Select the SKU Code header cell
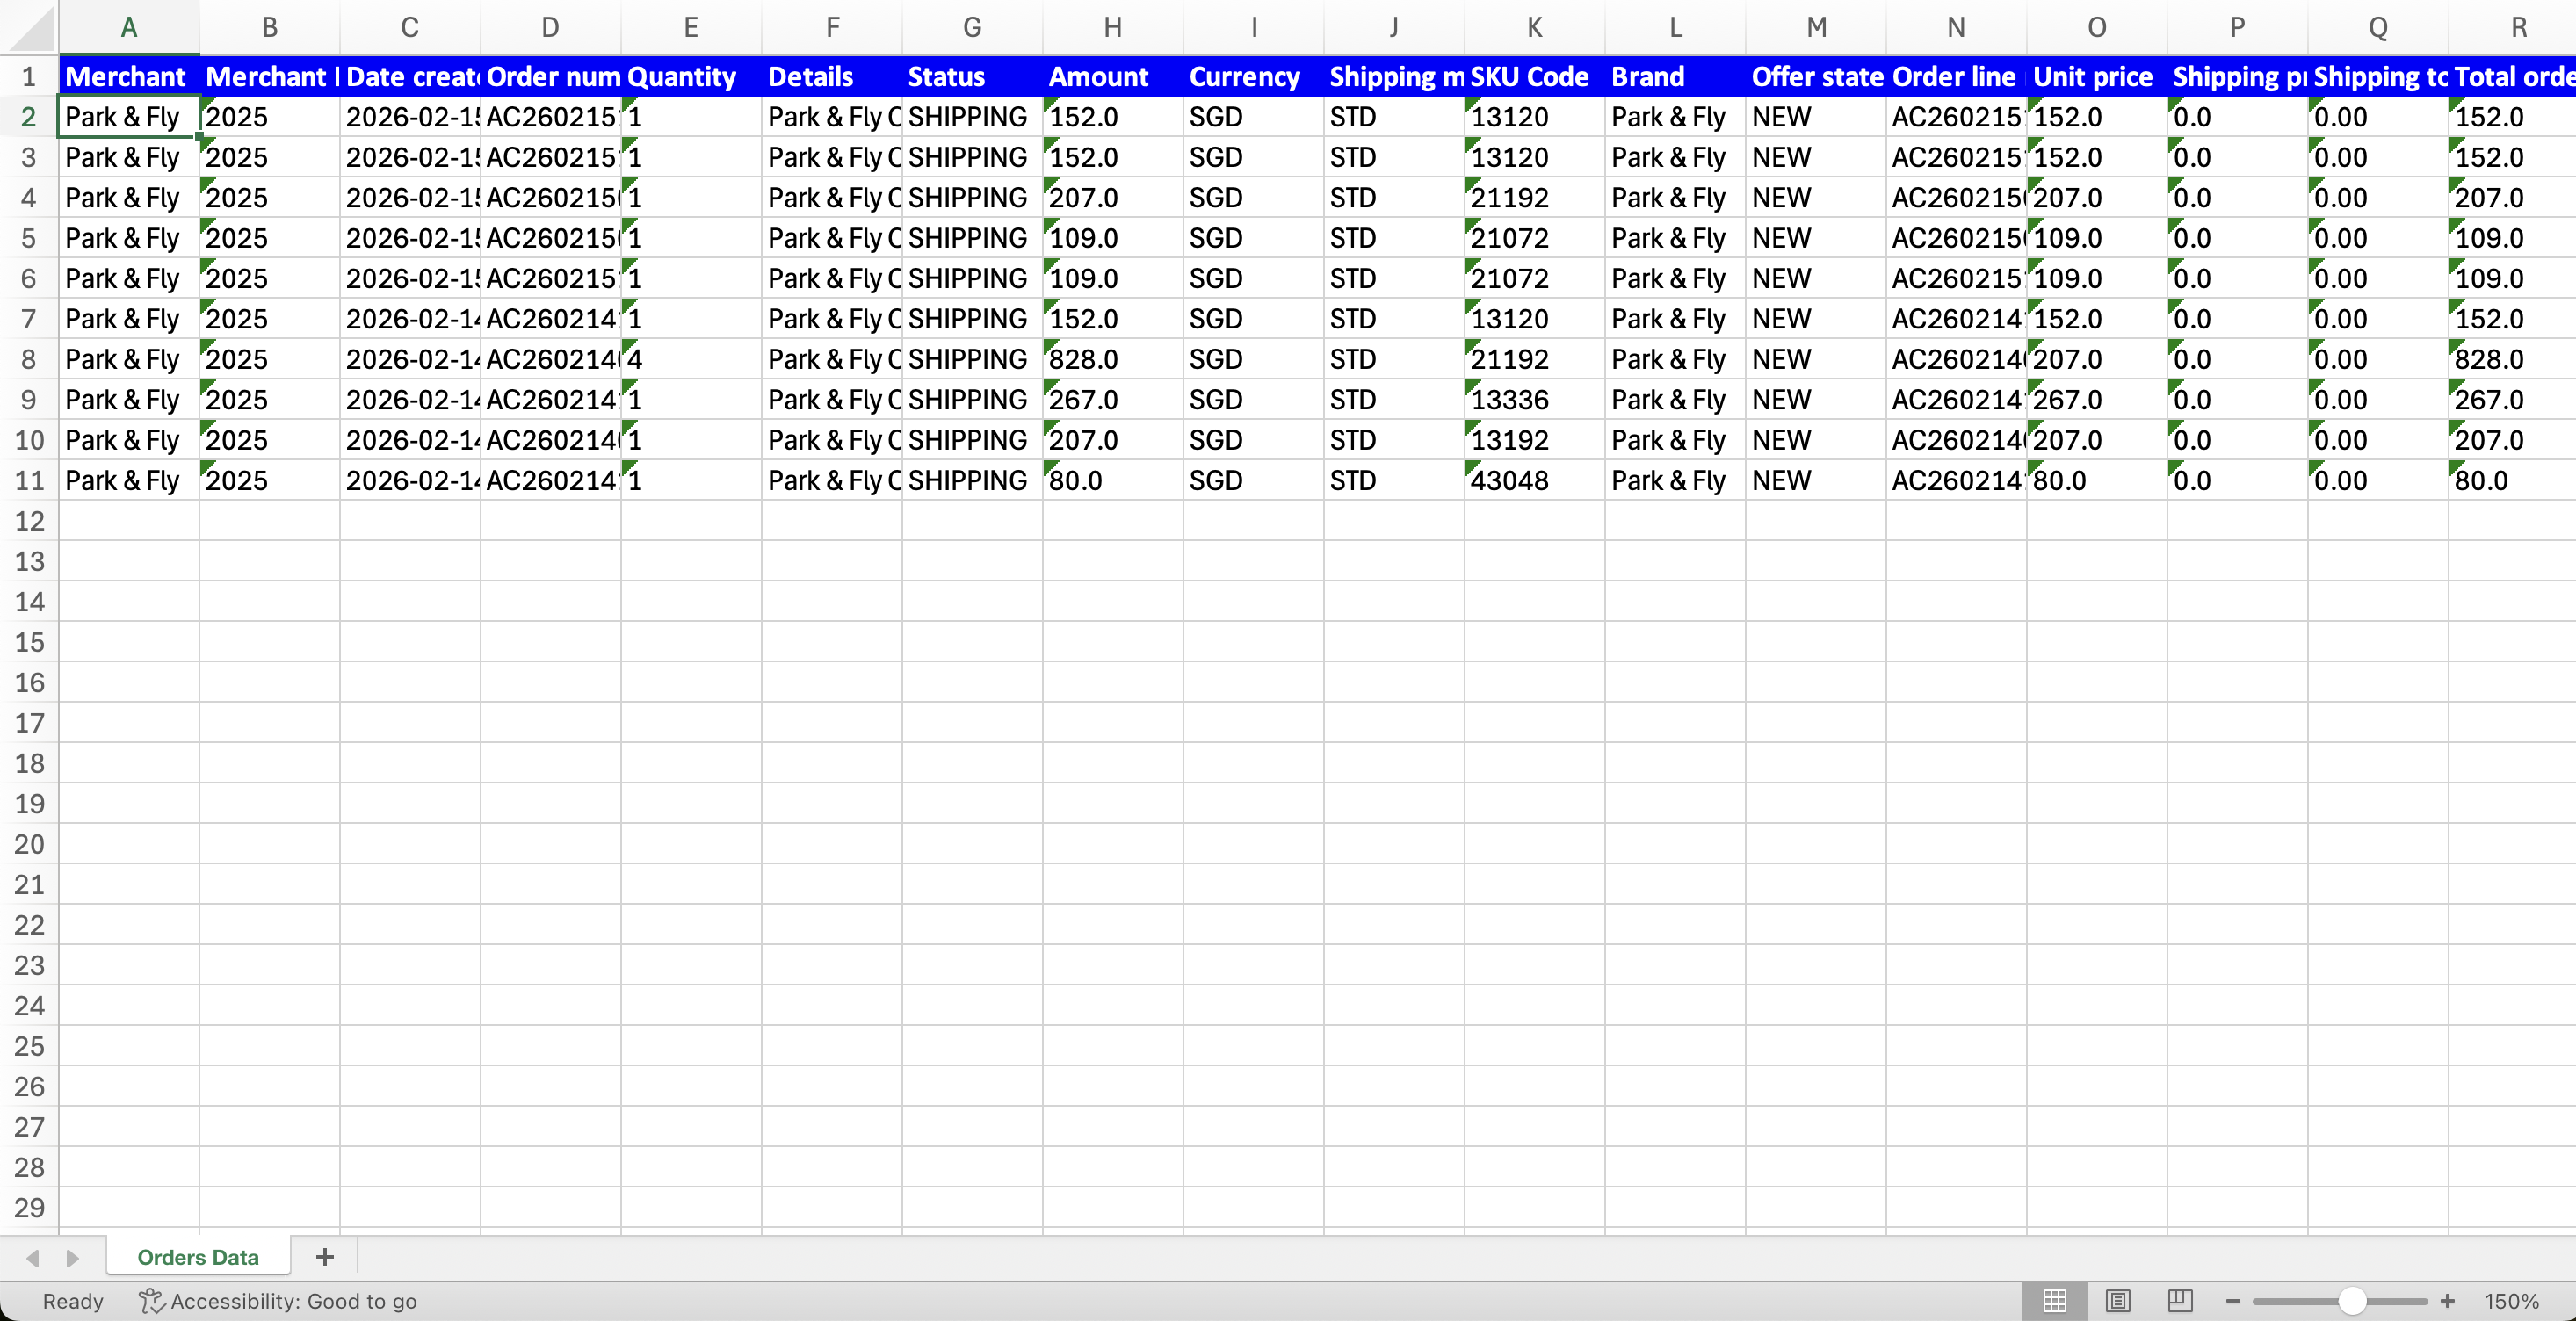The height and width of the screenshot is (1321, 2576). (1534, 77)
